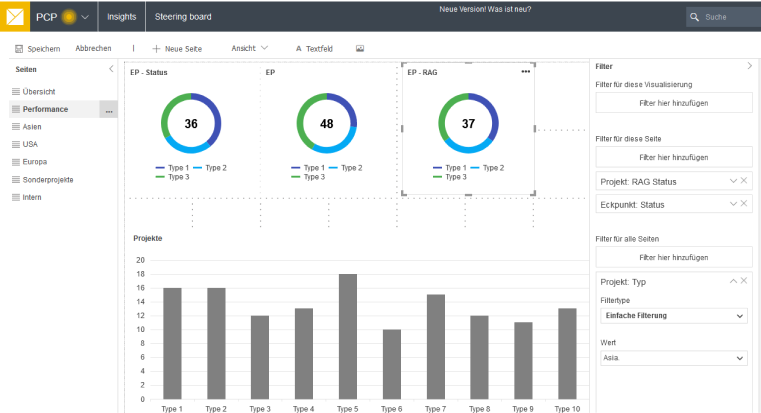Remove the Projekt: Typ filter
Viewport: 761px width, 413px height.
tap(743, 281)
